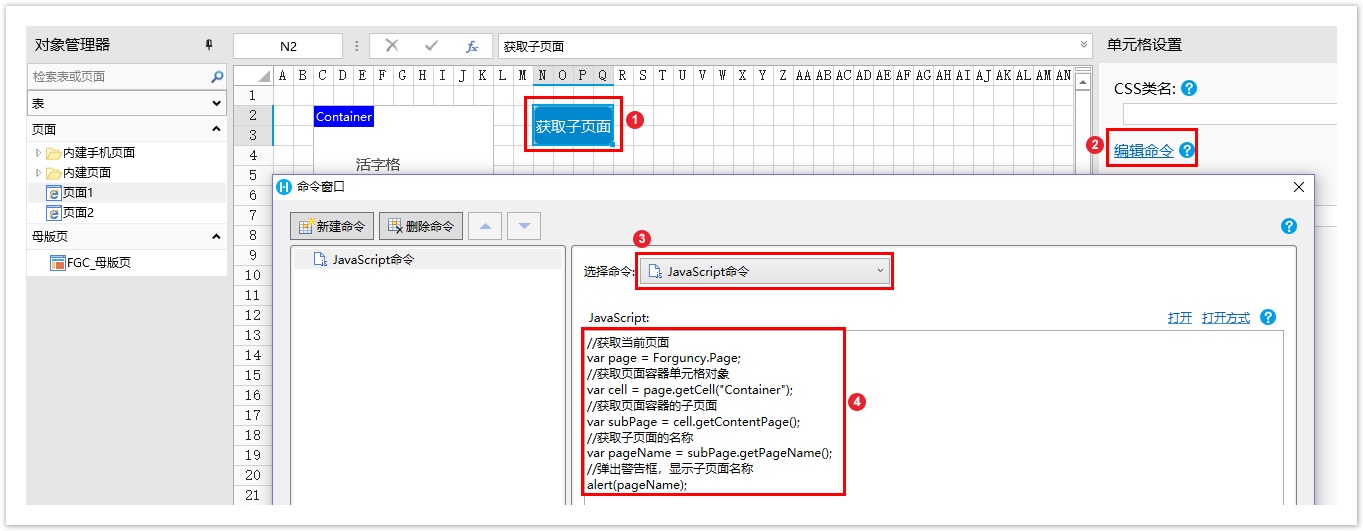Select 页面2 in the page tree

pyautogui.click(x=77, y=213)
